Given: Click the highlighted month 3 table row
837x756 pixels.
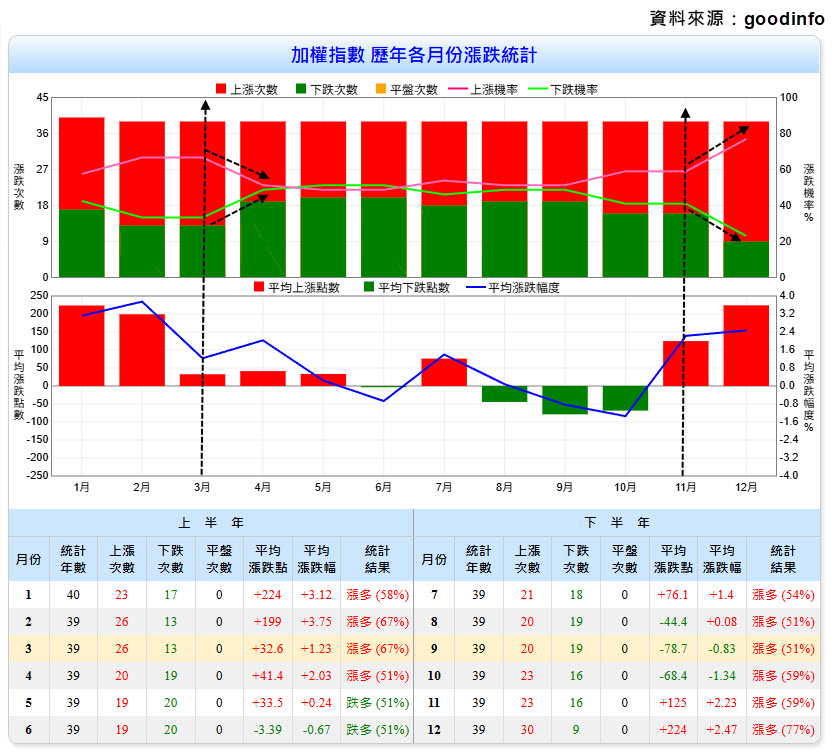Looking at the screenshot, I should 211,649.
